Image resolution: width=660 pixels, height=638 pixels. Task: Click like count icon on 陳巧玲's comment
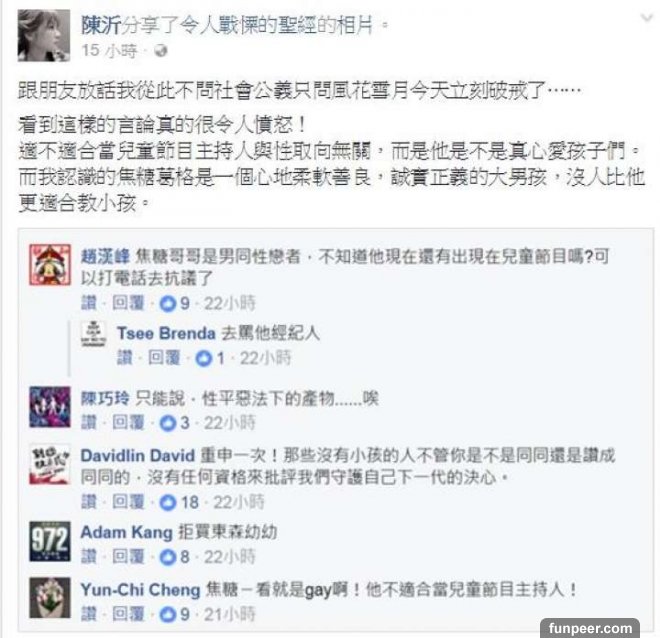(x=168, y=423)
